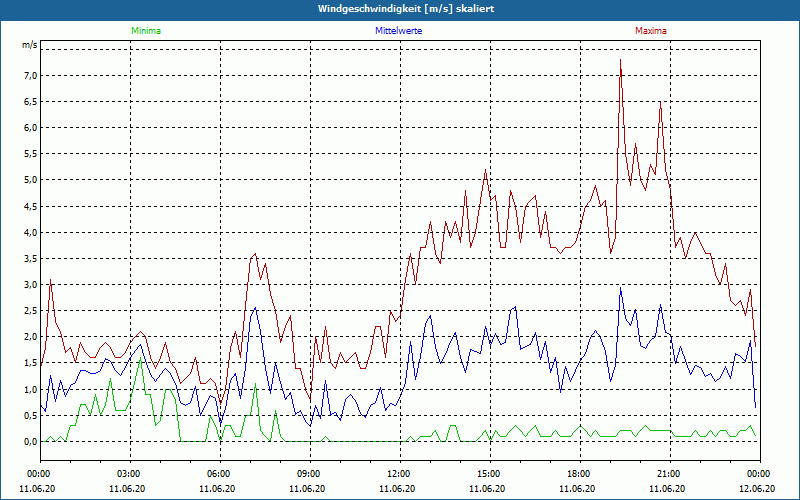The height and width of the screenshot is (500, 800).
Task: Click the 18:00 time axis label
Action: pos(580,474)
